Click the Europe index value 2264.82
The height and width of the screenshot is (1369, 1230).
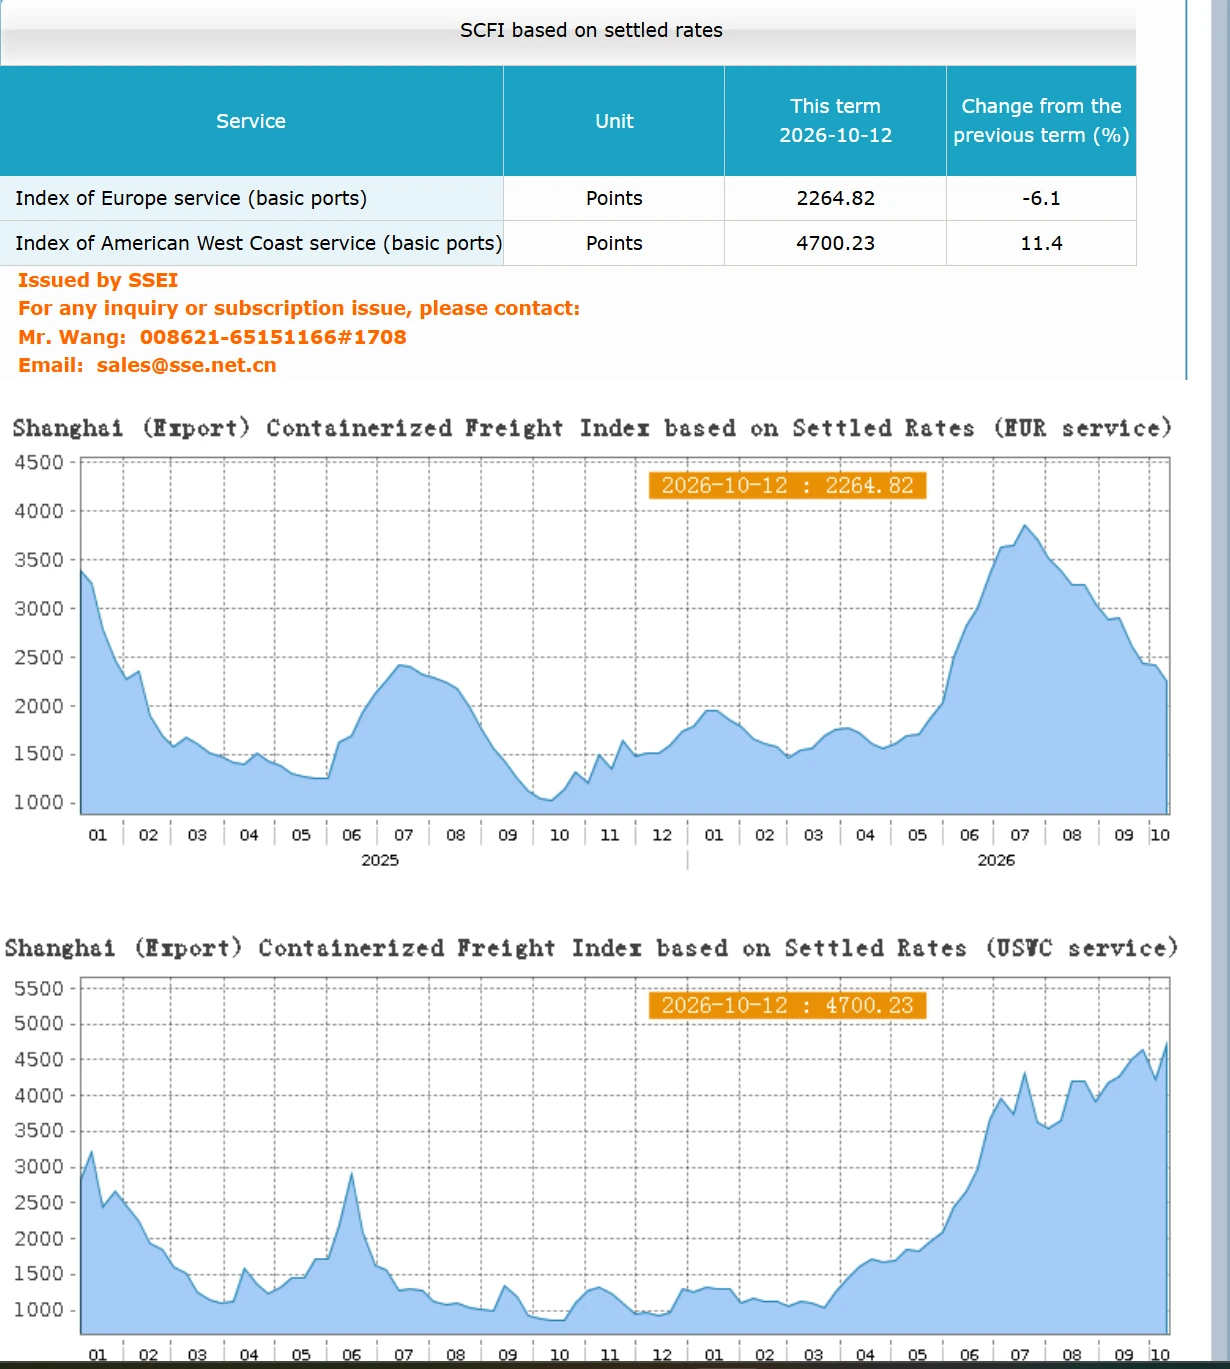coord(835,198)
